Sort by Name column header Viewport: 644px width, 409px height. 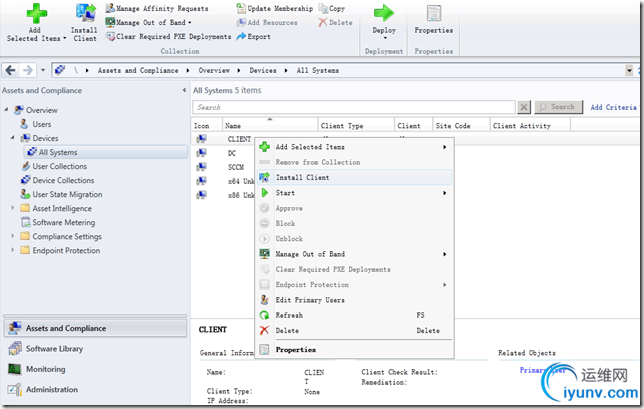pyautogui.click(x=270, y=125)
